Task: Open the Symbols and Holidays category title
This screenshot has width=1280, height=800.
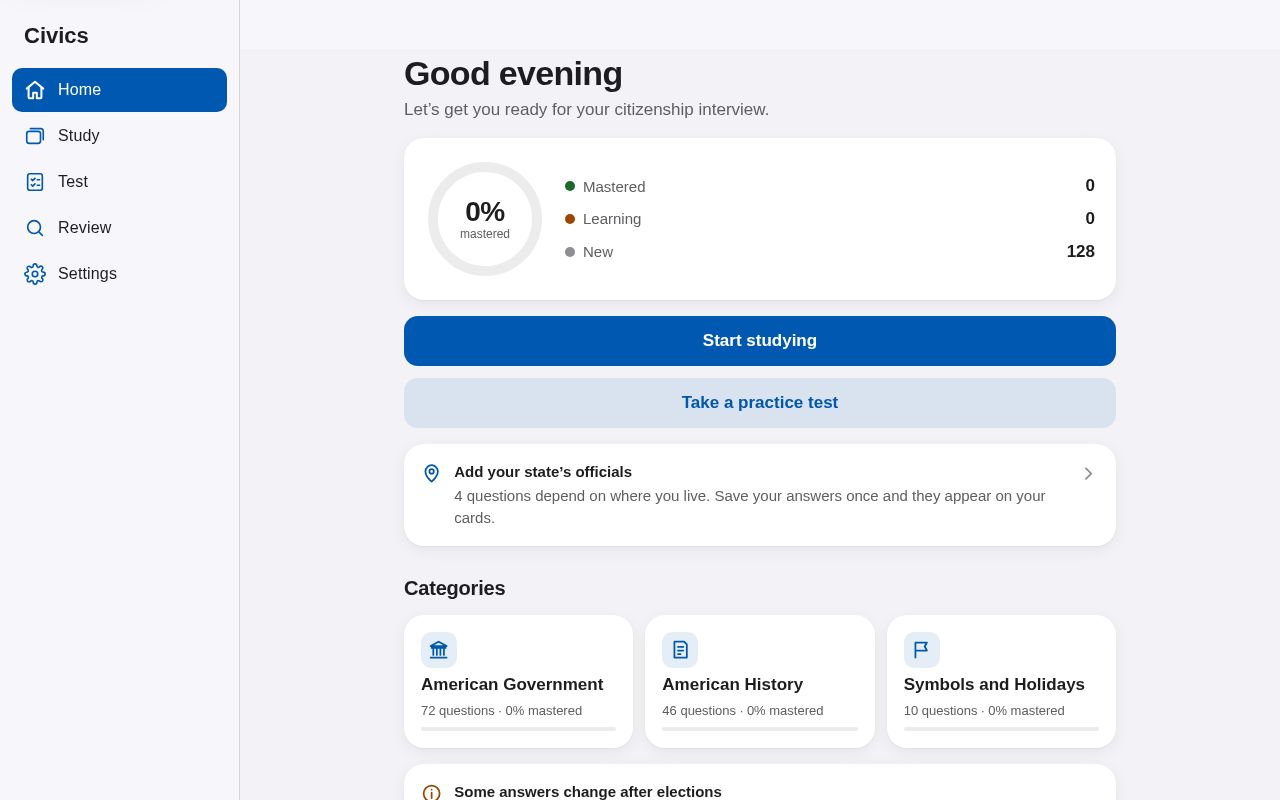Action: coord(994,685)
